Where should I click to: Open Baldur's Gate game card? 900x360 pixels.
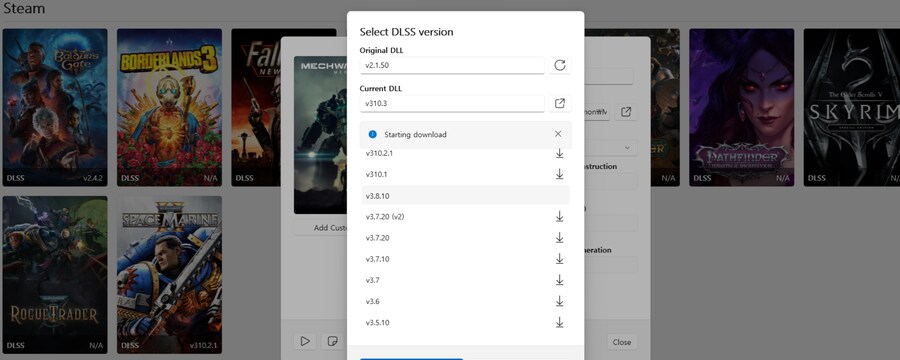(x=55, y=107)
